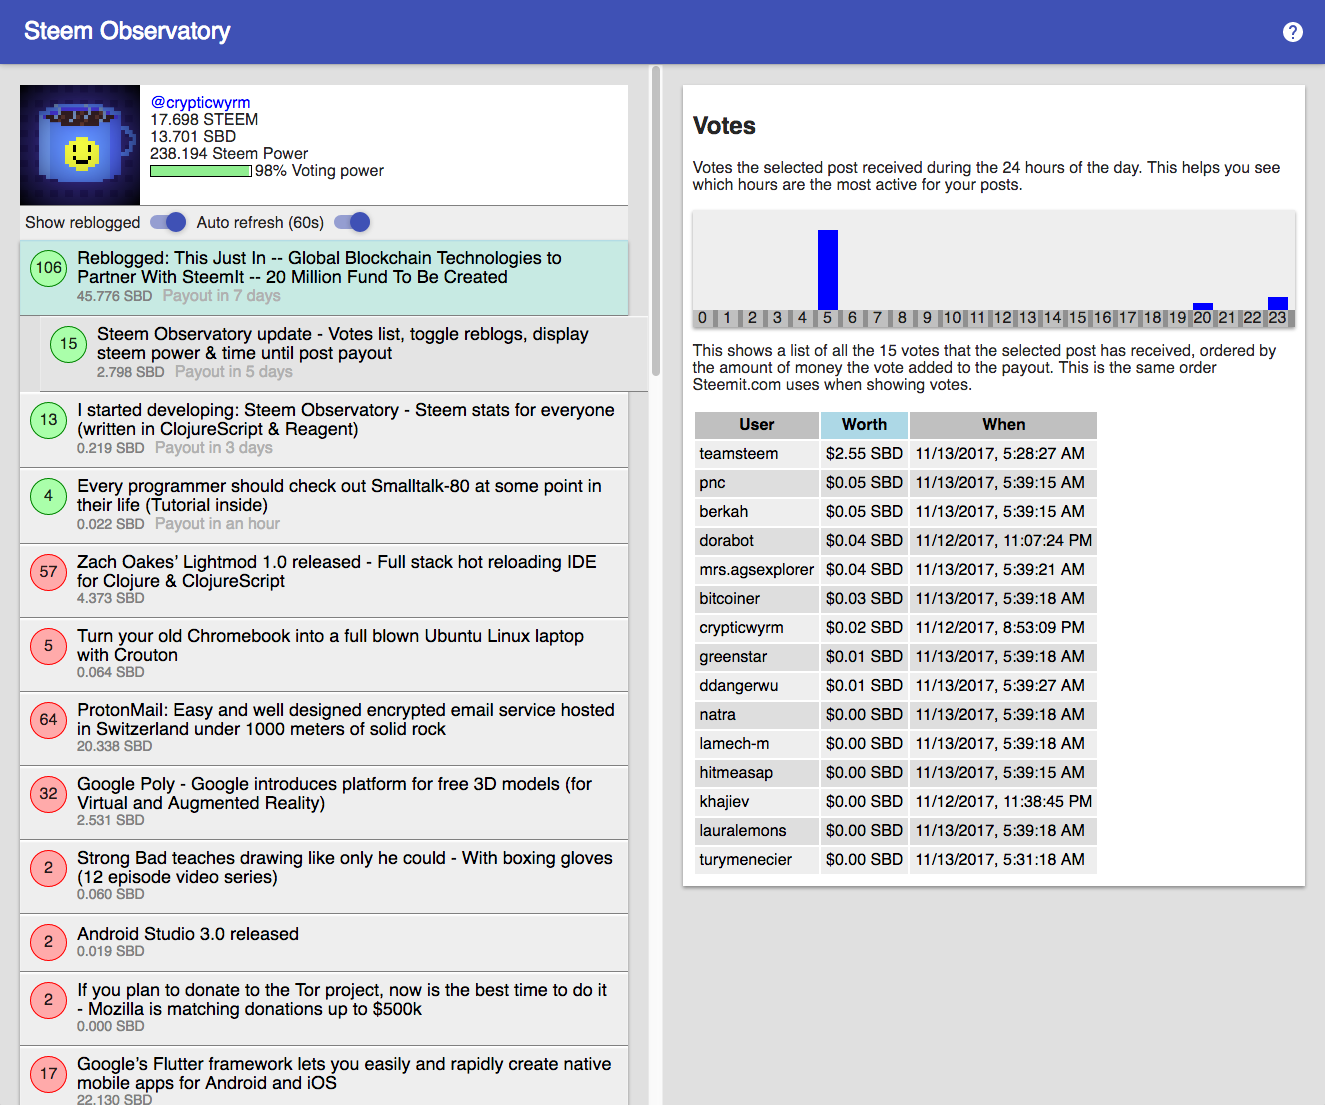Select the Steem Observatory update post

tap(343, 353)
